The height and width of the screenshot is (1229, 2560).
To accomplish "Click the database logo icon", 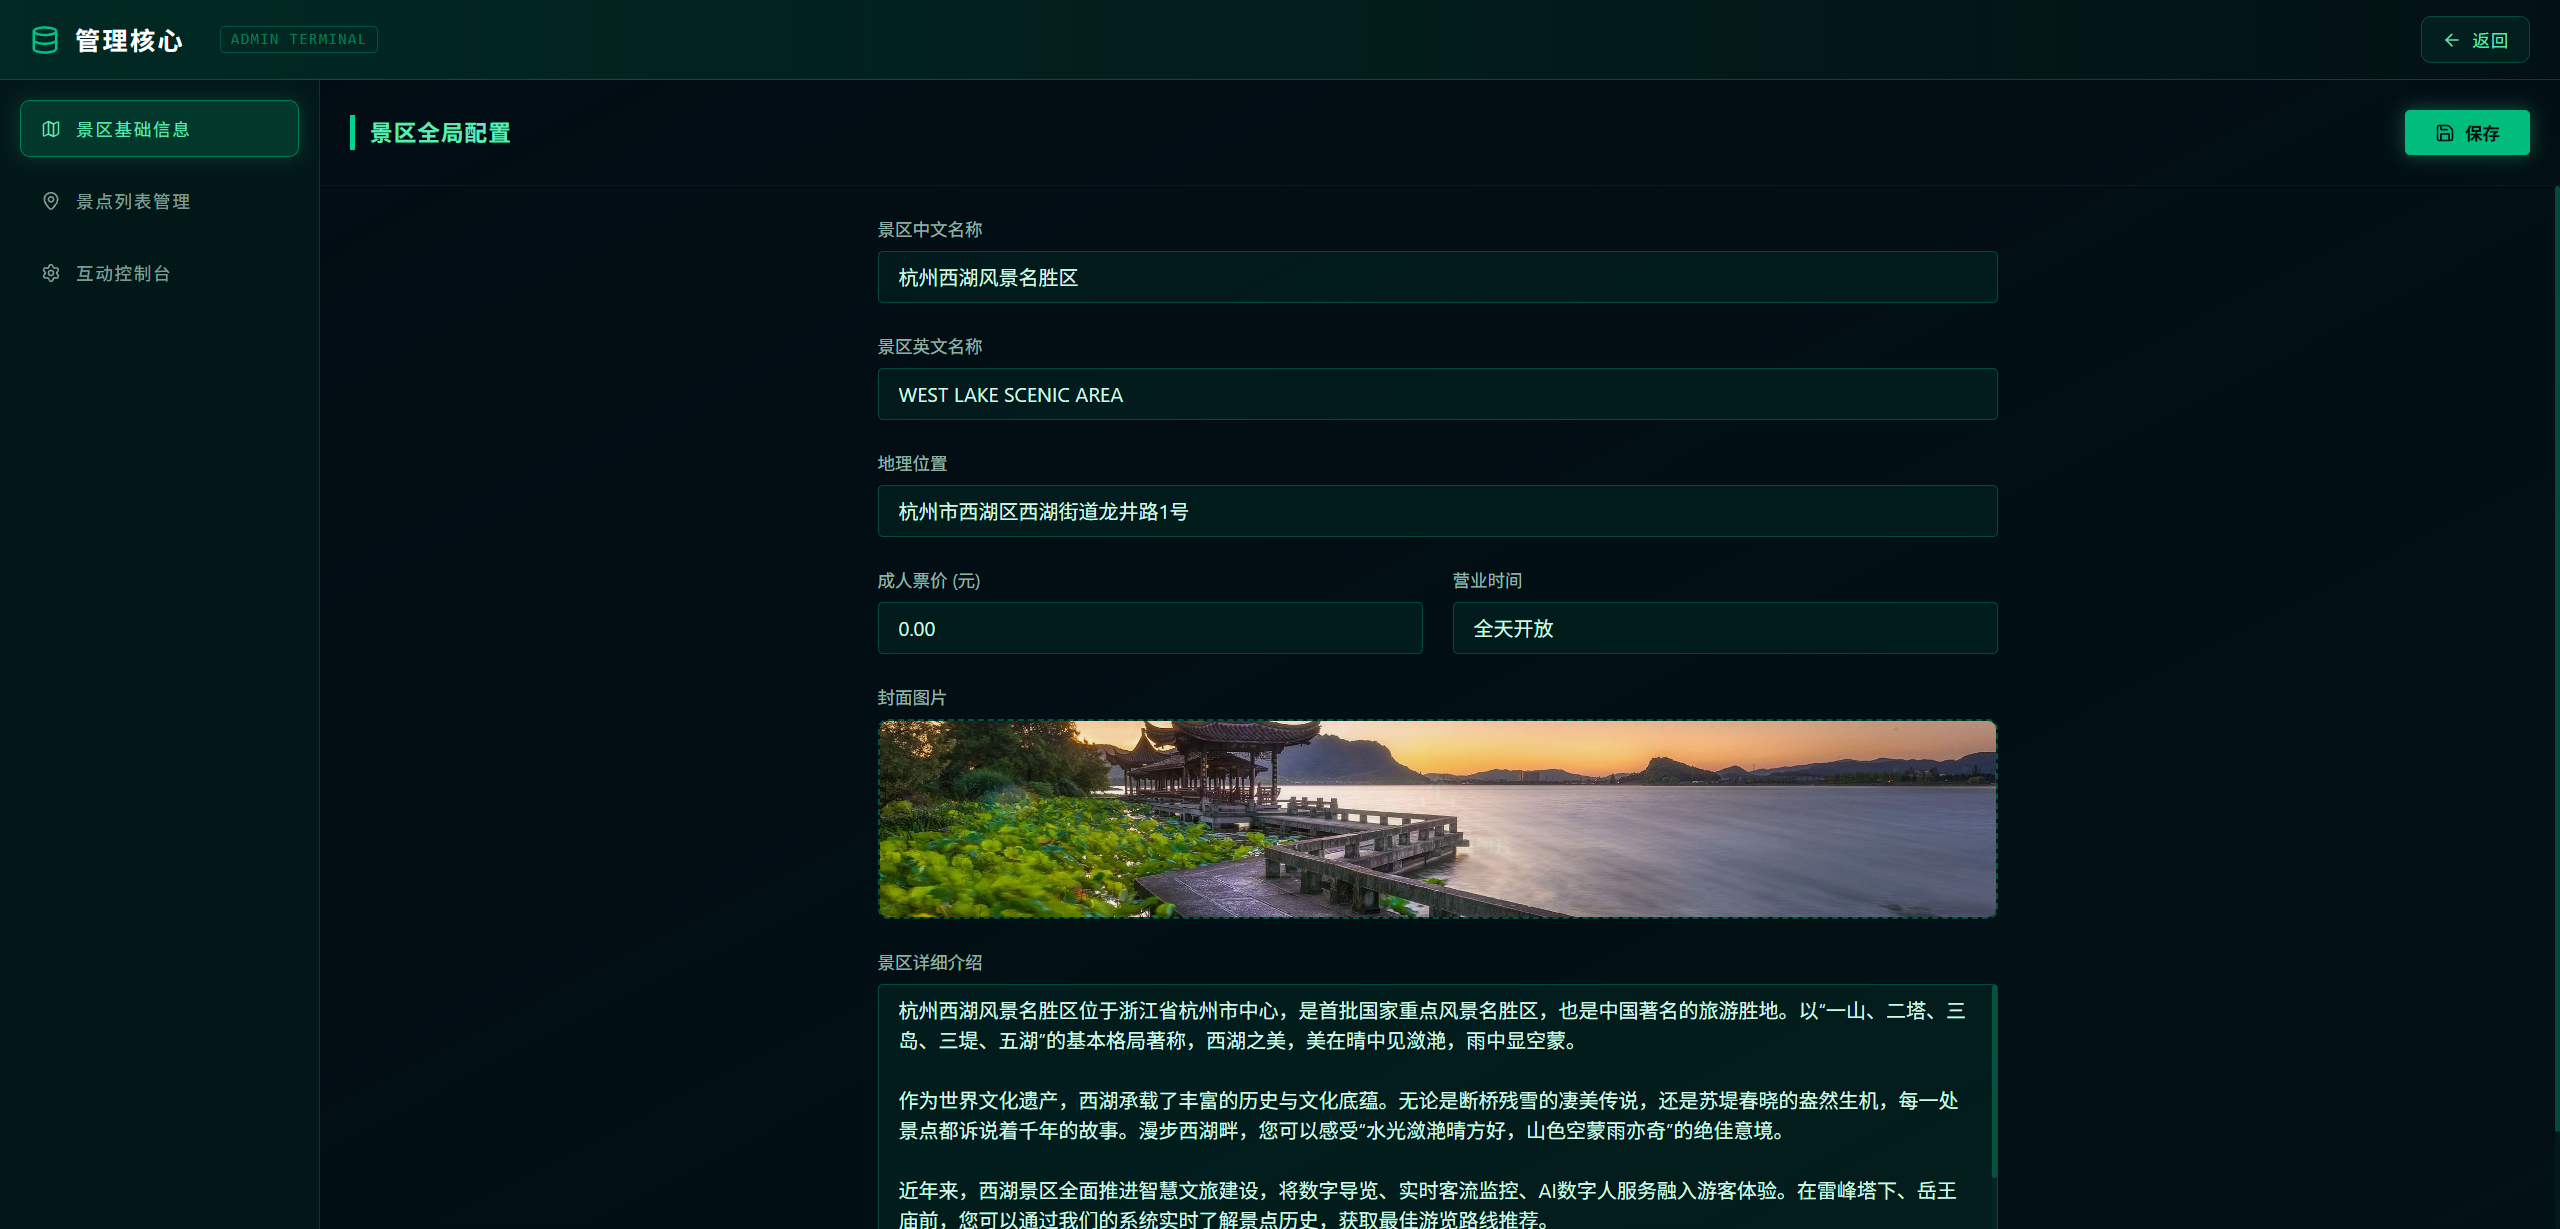I will [45, 40].
